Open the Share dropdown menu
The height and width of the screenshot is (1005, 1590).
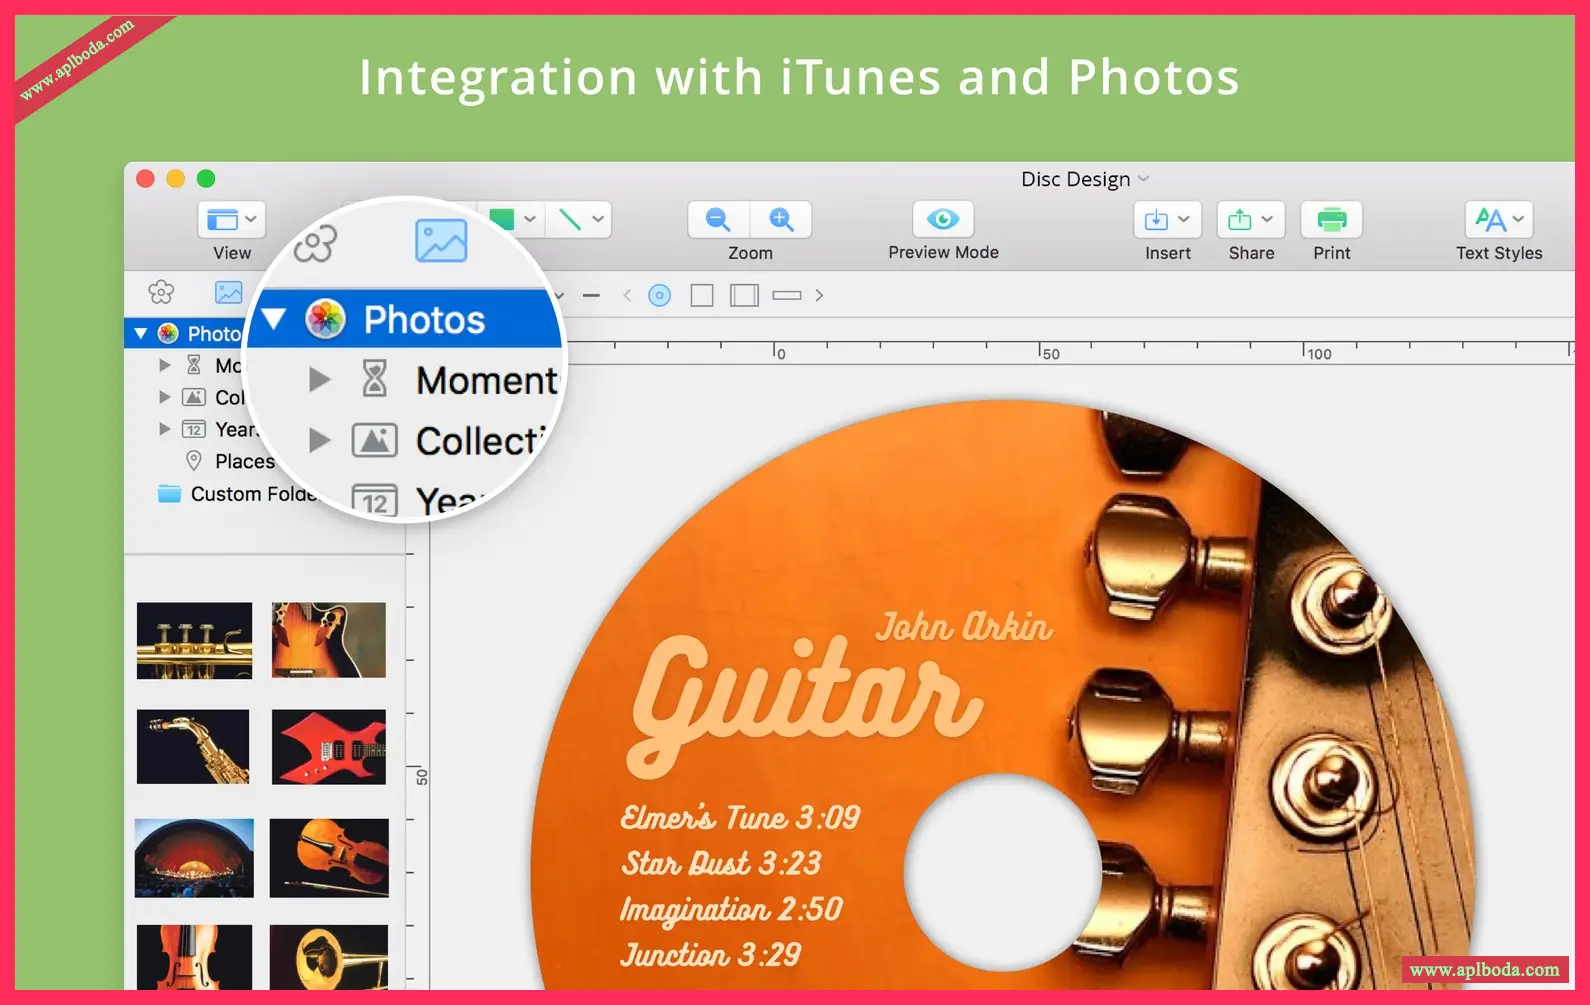coord(1251,219)
